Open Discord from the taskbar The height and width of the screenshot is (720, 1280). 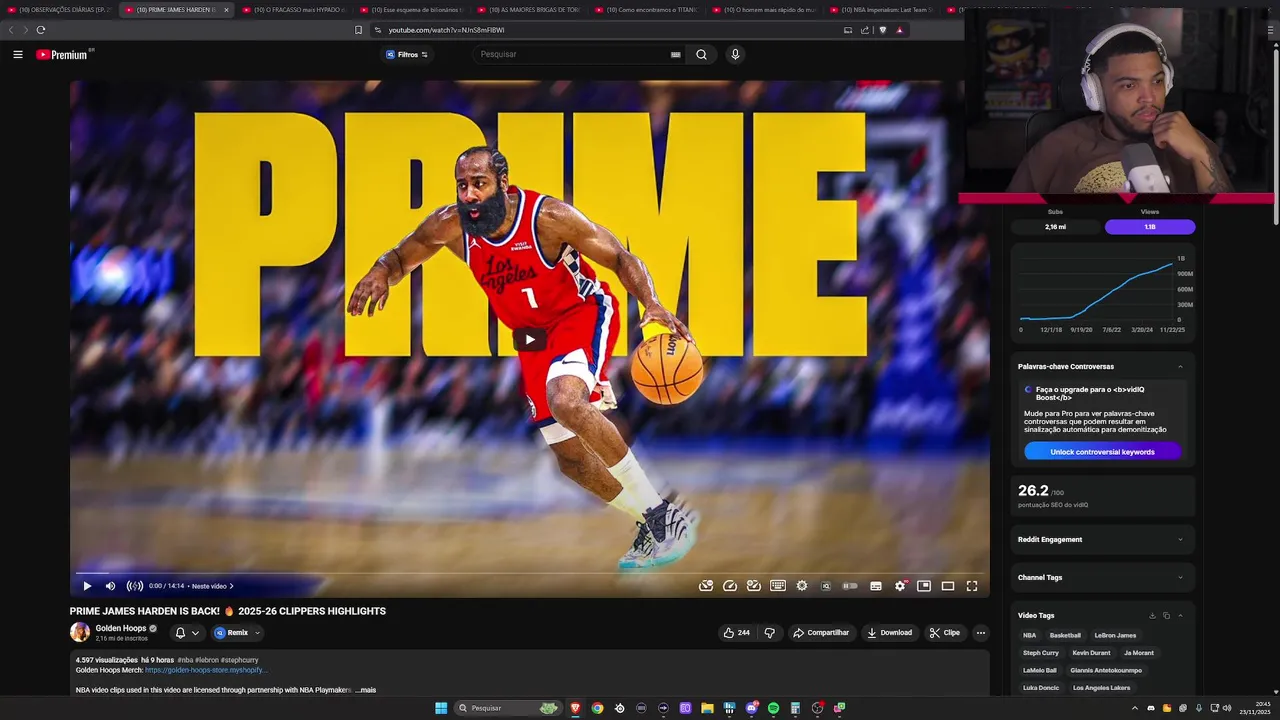coord(752,708)
